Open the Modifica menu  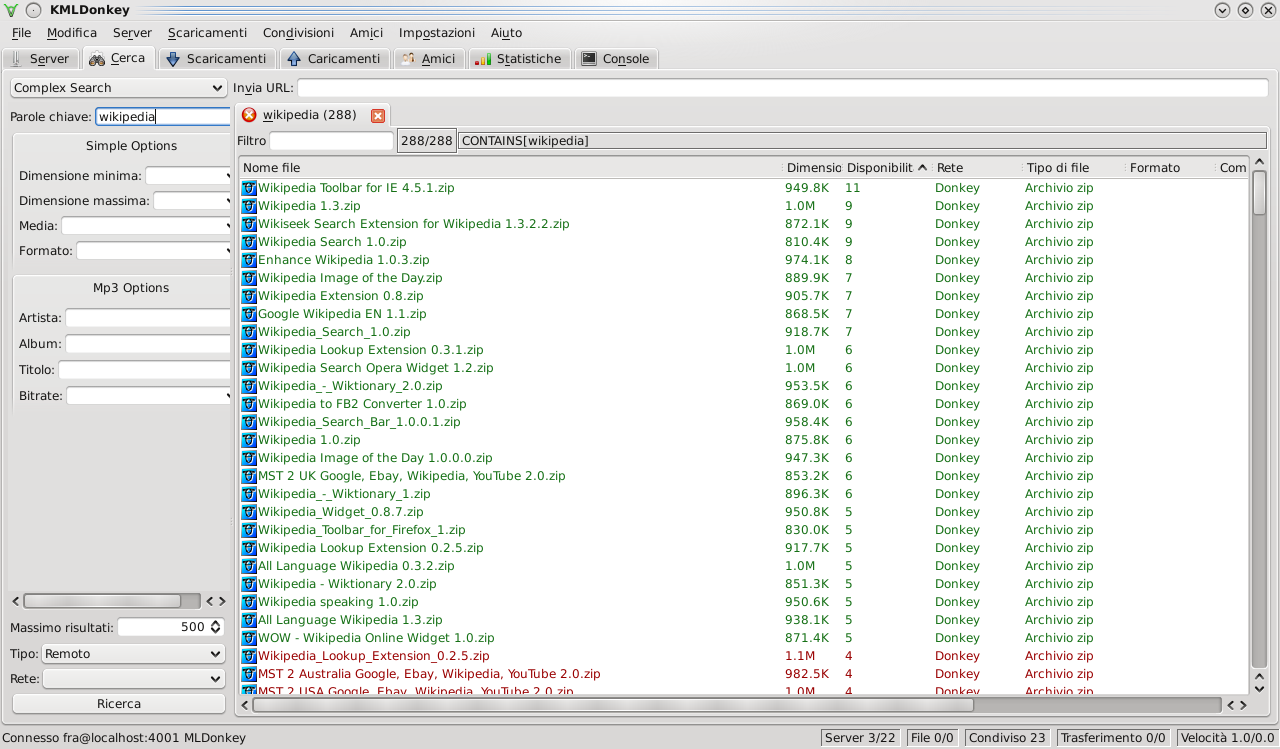(72, 33)
